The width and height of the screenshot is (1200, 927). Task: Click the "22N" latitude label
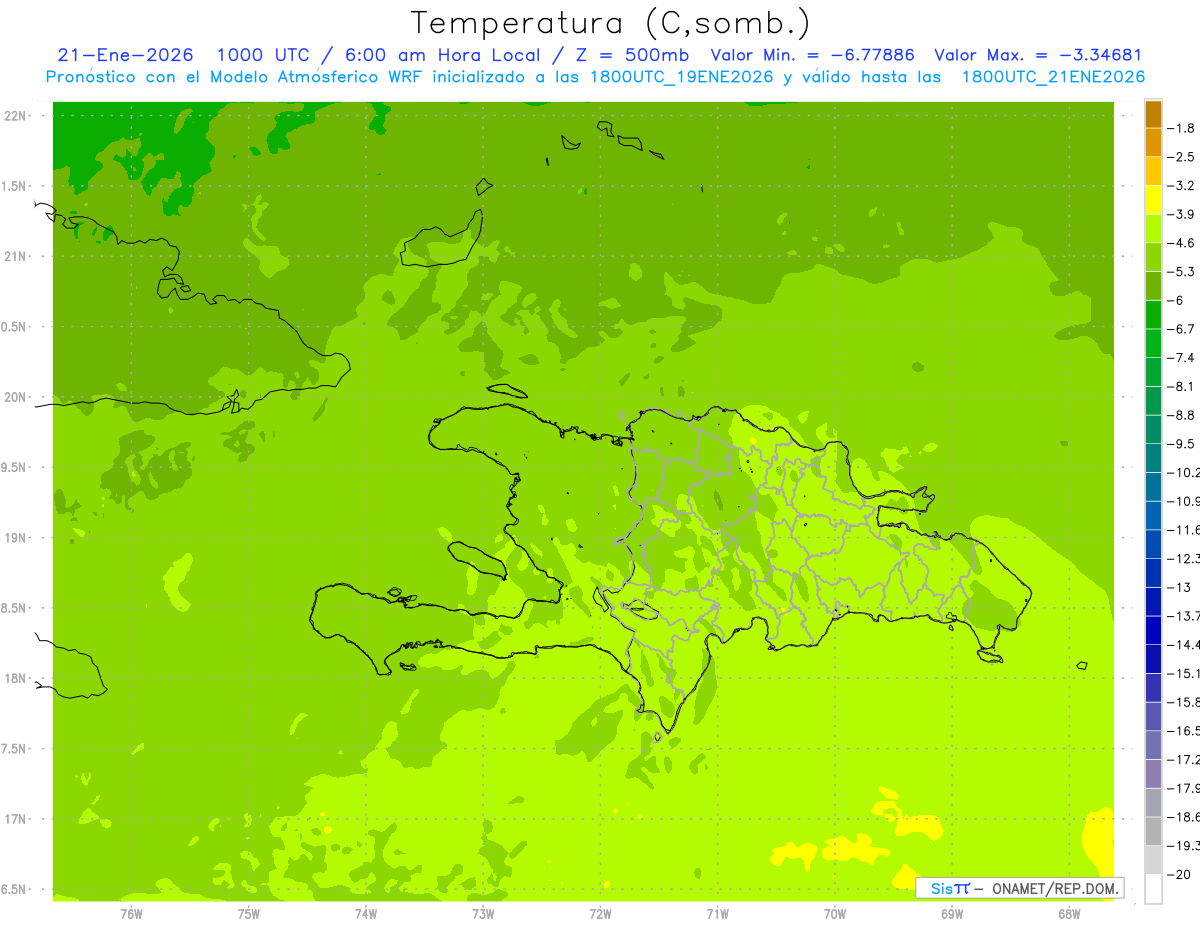(15, 116)
